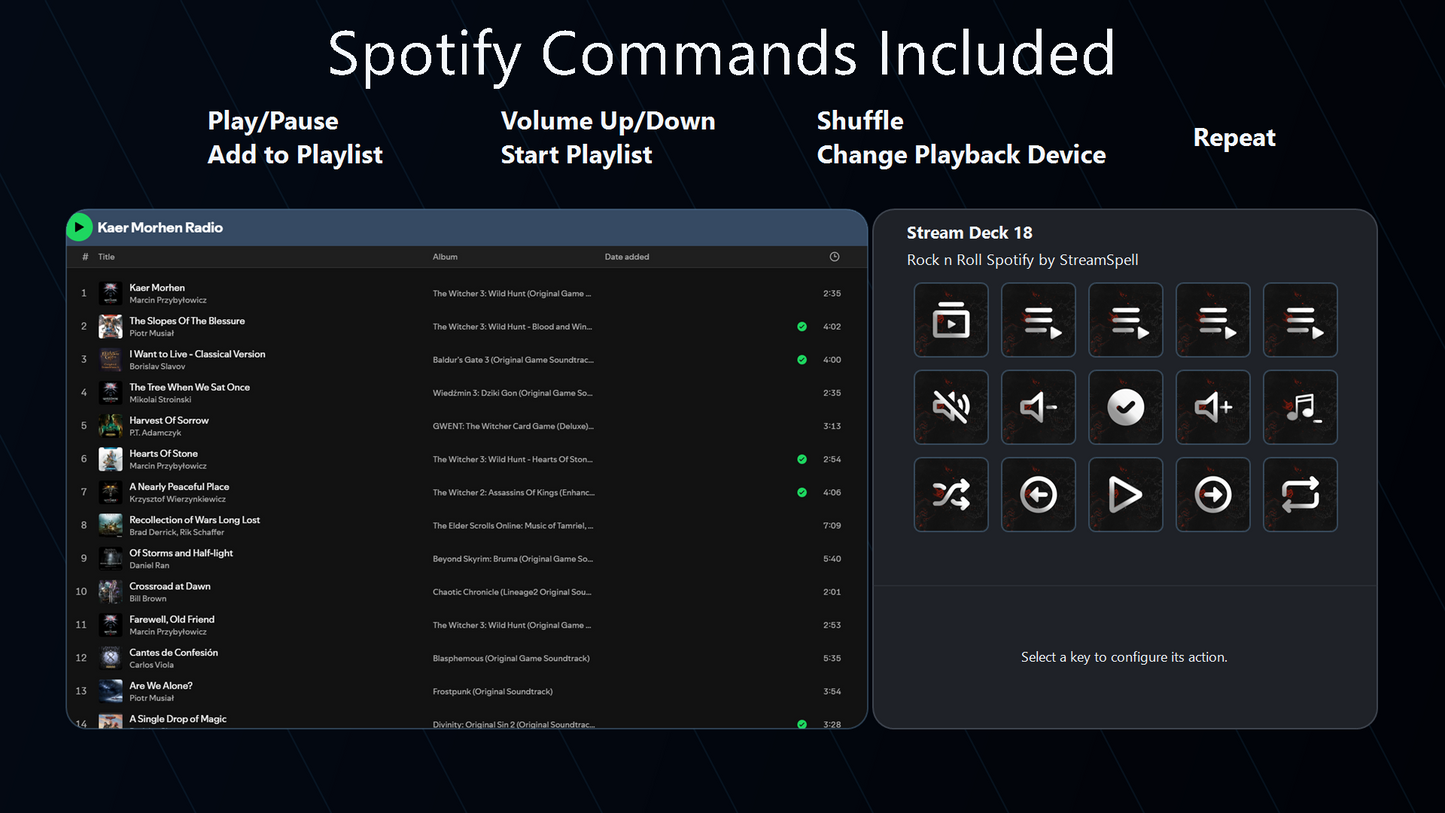The width and height of the screenshot is (1445, 813).
Task: Select the previous track left-arrow key
Action: coord(1038,494)
